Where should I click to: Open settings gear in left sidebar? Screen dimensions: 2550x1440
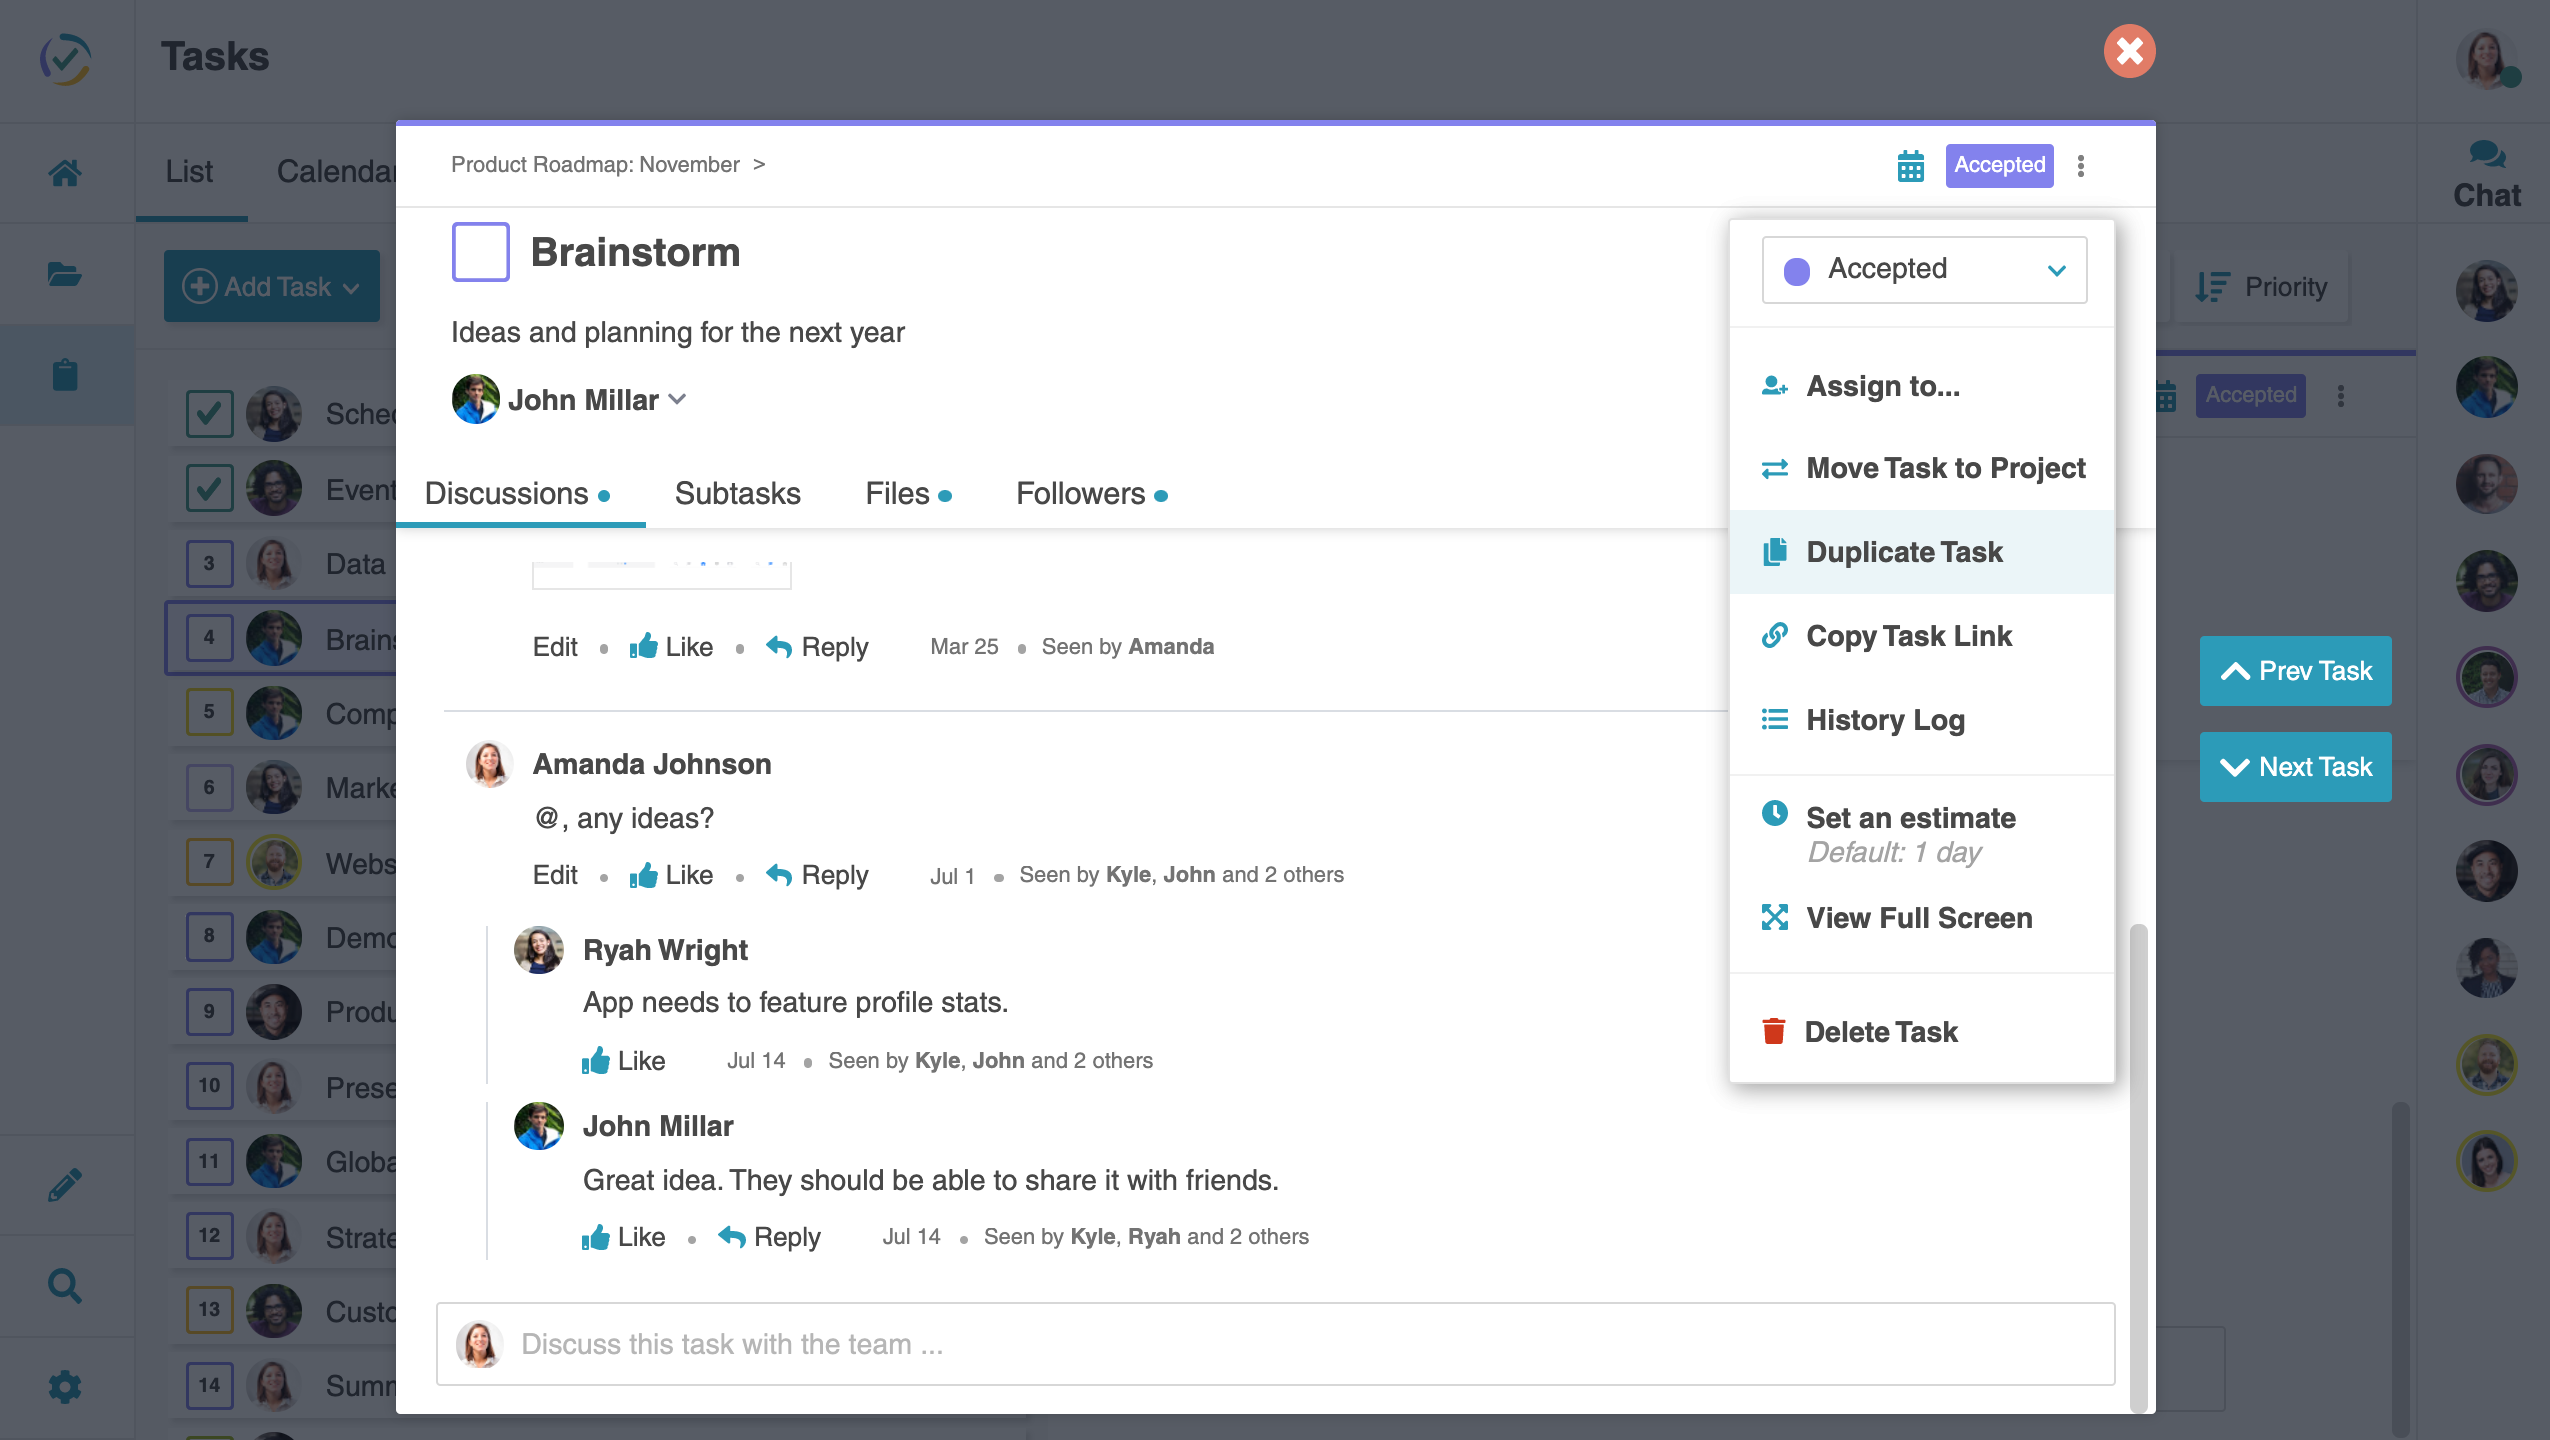click(x=65, y=1386)
